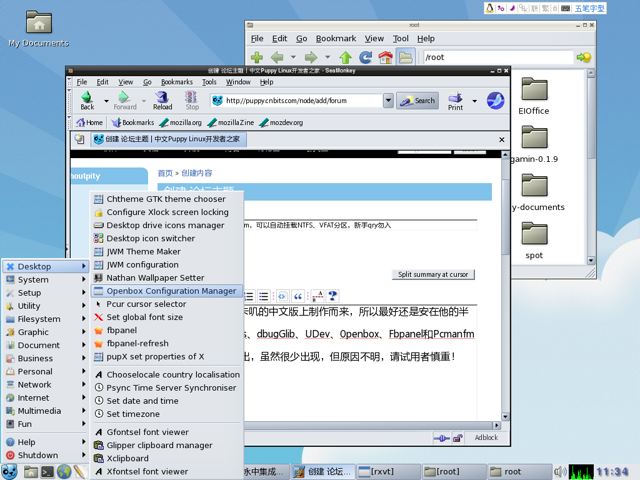The width and height of the screenshot is (640, 480).
Task: Expand the URL bar history dropdown
Action: [388, 100]
